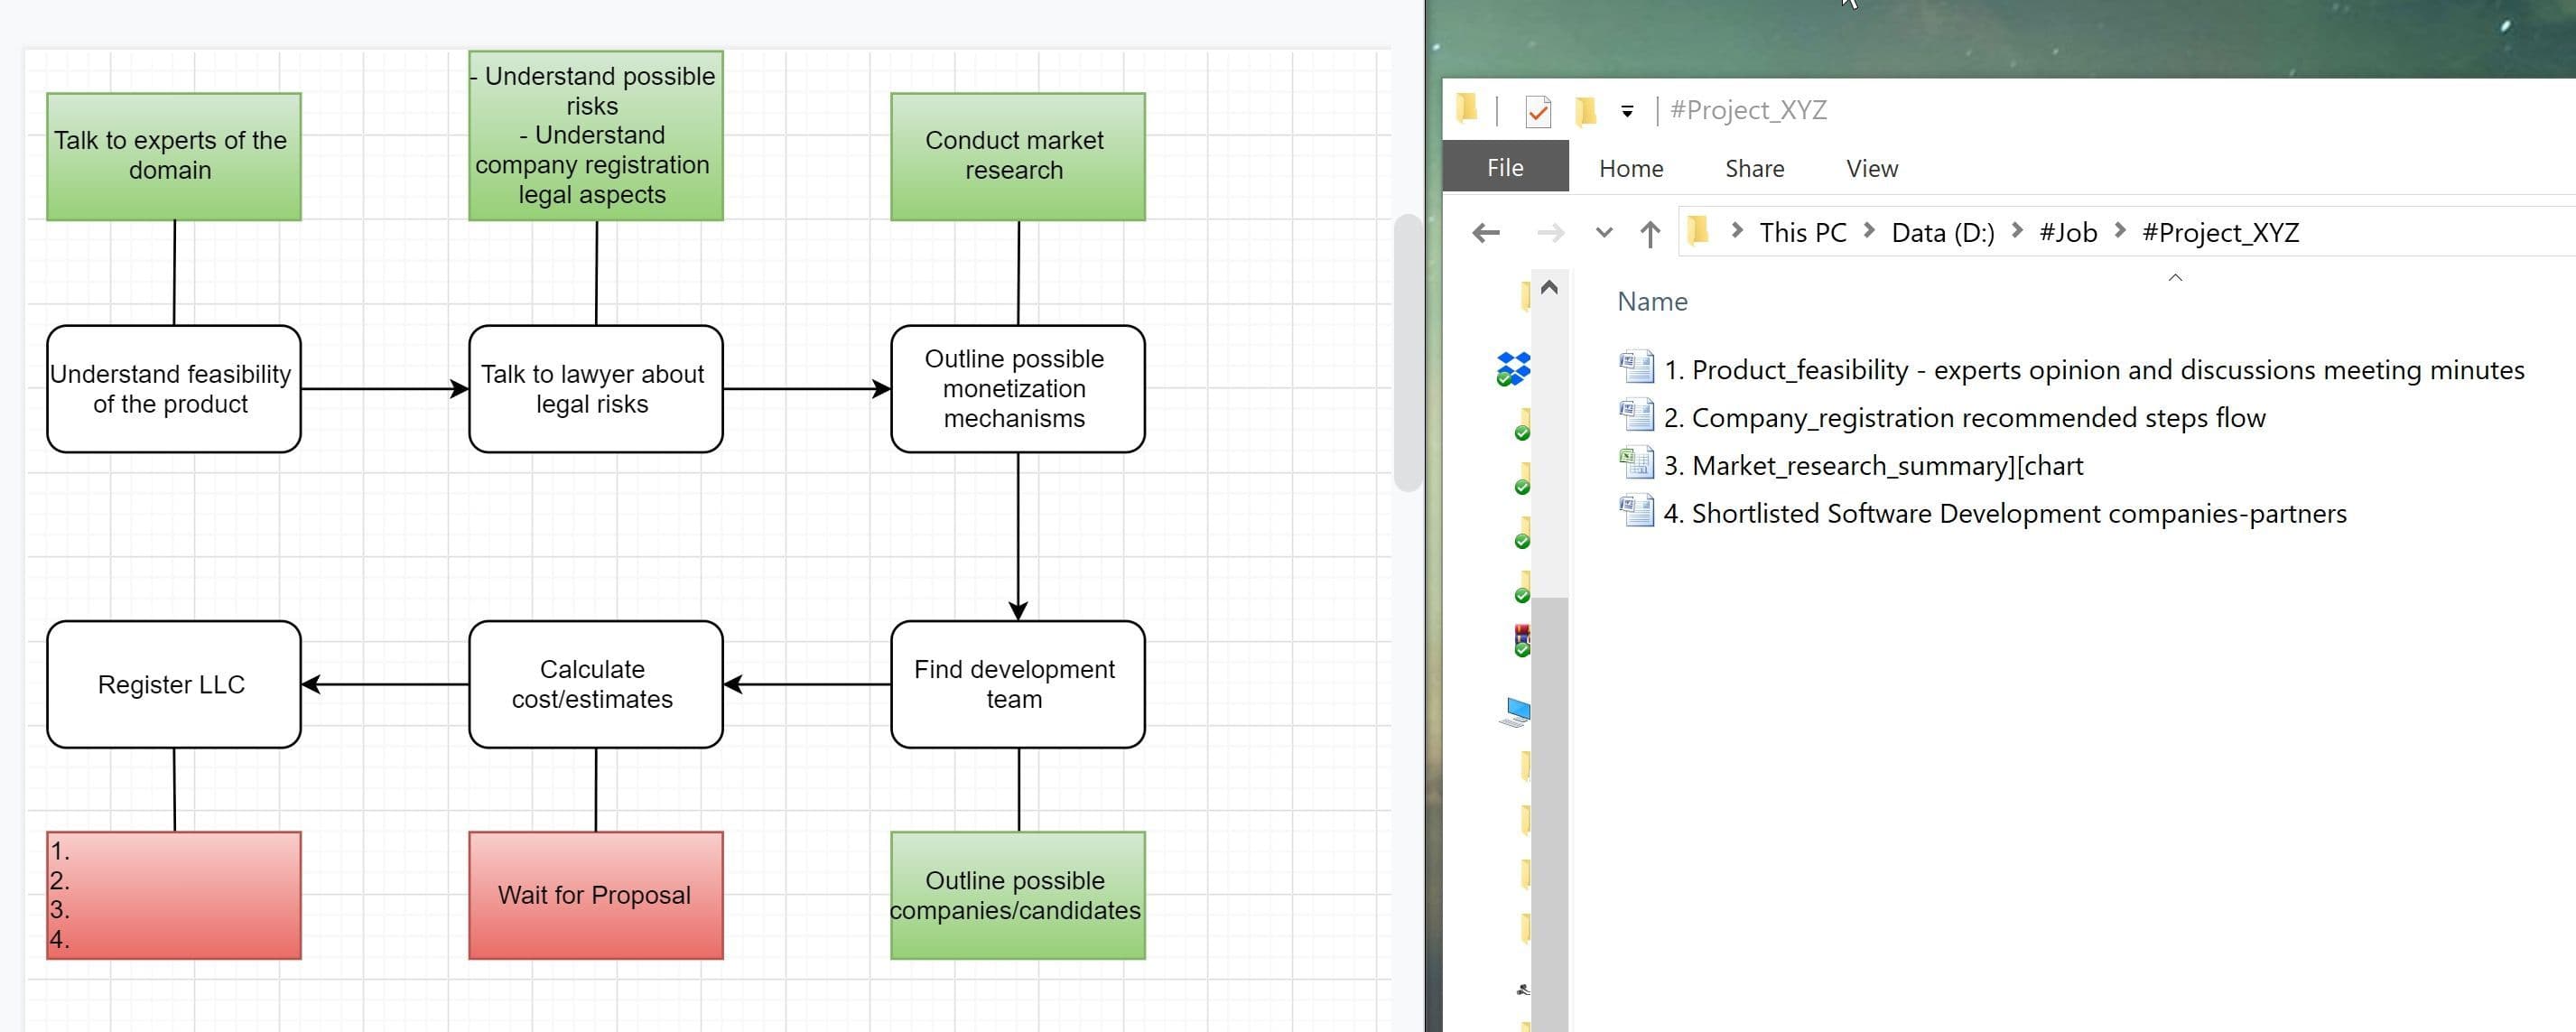
Task: Open the breadcrumb arrow after Data (D:)
Action: [2017, 232]
